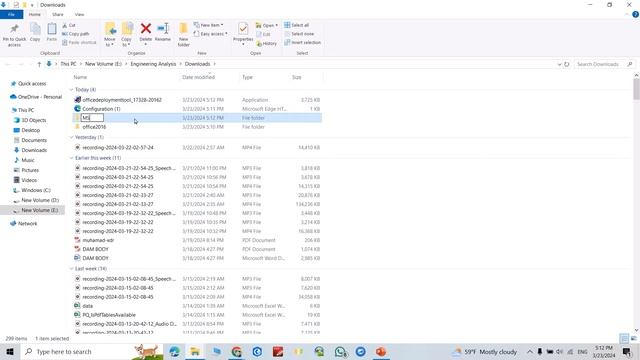Select the PQ_IsPdfTablesAvailable Excel file
This screenshot has width=640, height=360.
pos(109,315)
